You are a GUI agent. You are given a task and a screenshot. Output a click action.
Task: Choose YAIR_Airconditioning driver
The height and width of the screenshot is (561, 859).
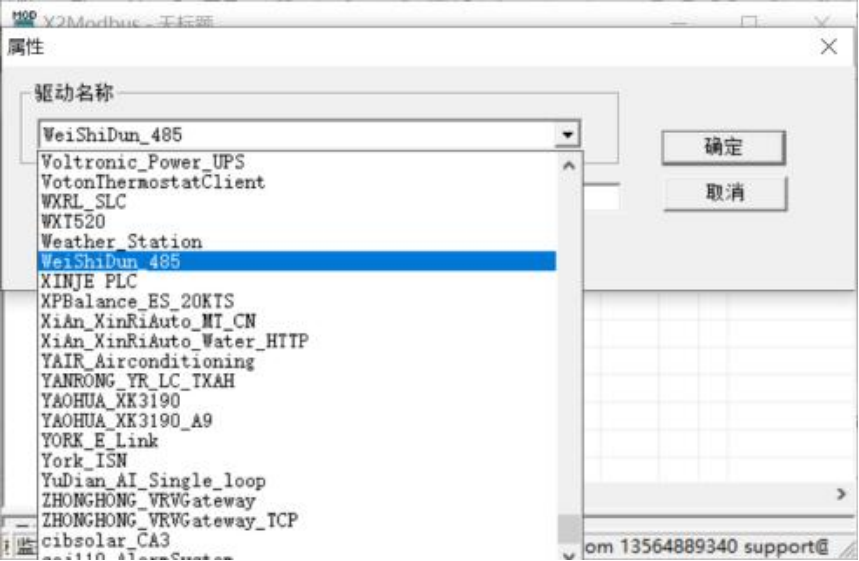297,361
